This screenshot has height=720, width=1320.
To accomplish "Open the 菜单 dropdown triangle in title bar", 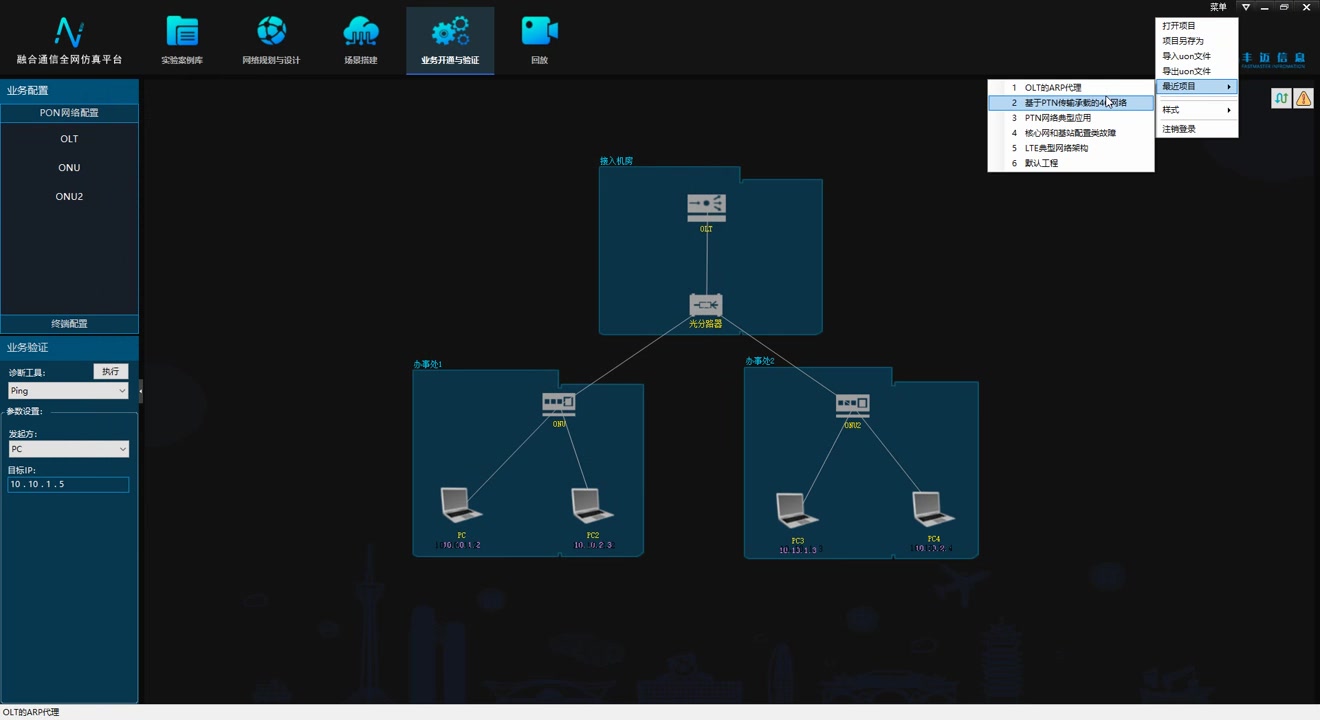I will 1246,7.
